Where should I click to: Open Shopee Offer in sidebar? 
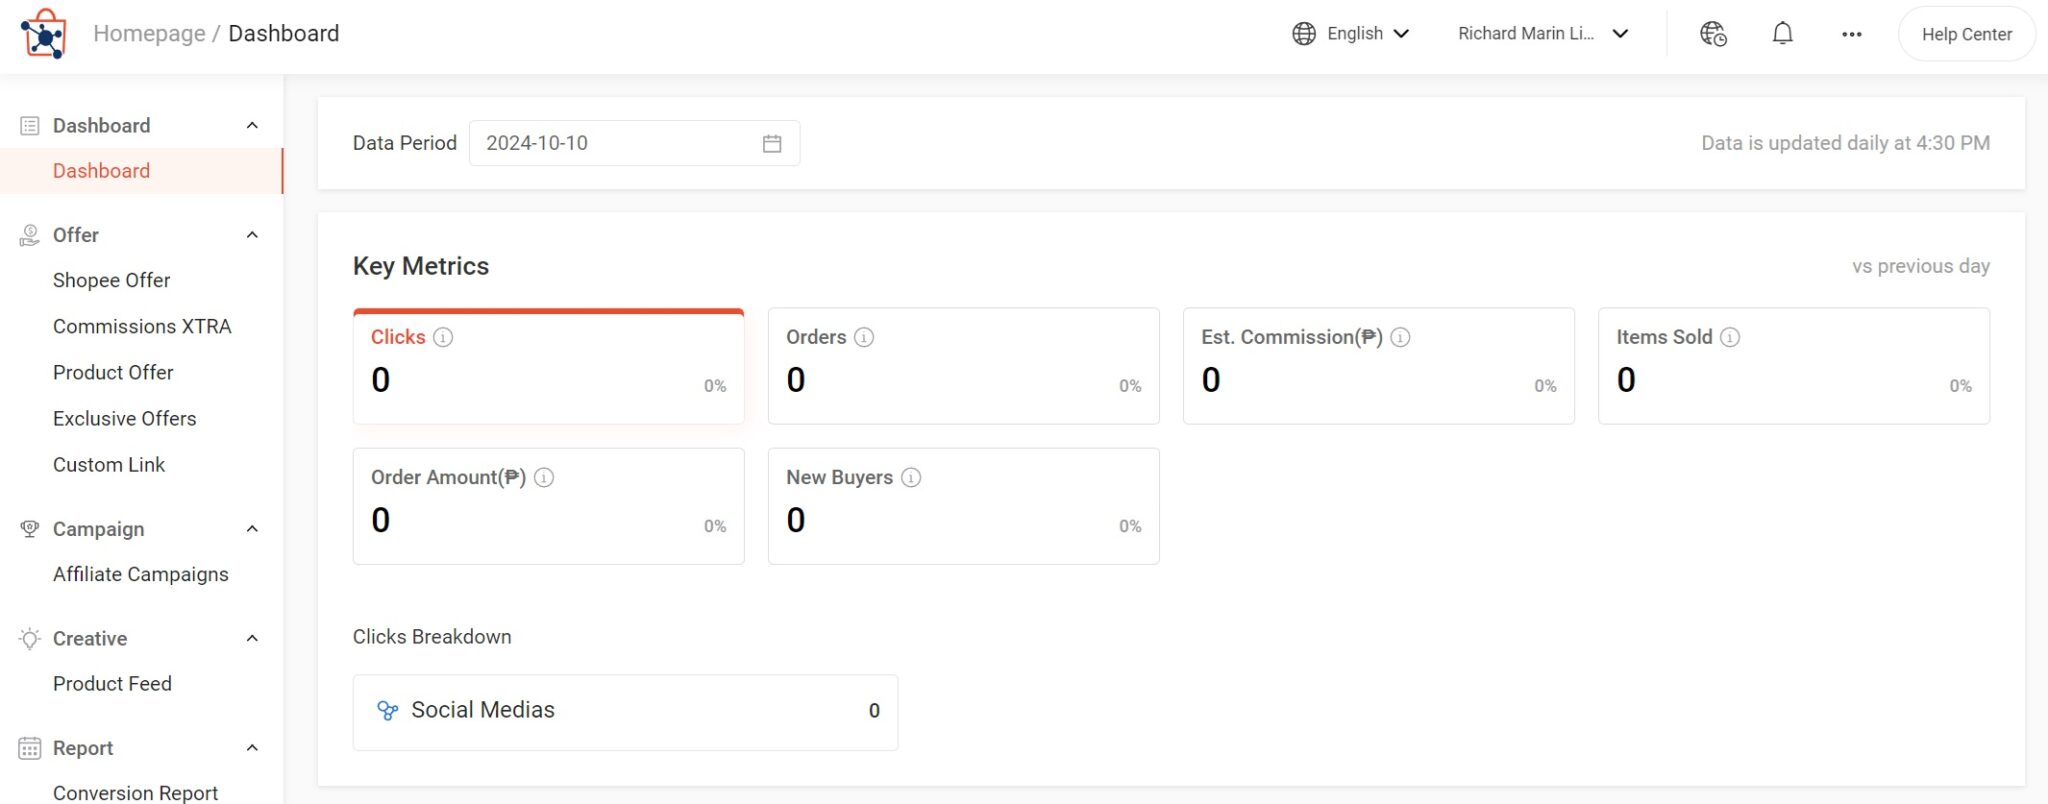click(x=111, y=281)
